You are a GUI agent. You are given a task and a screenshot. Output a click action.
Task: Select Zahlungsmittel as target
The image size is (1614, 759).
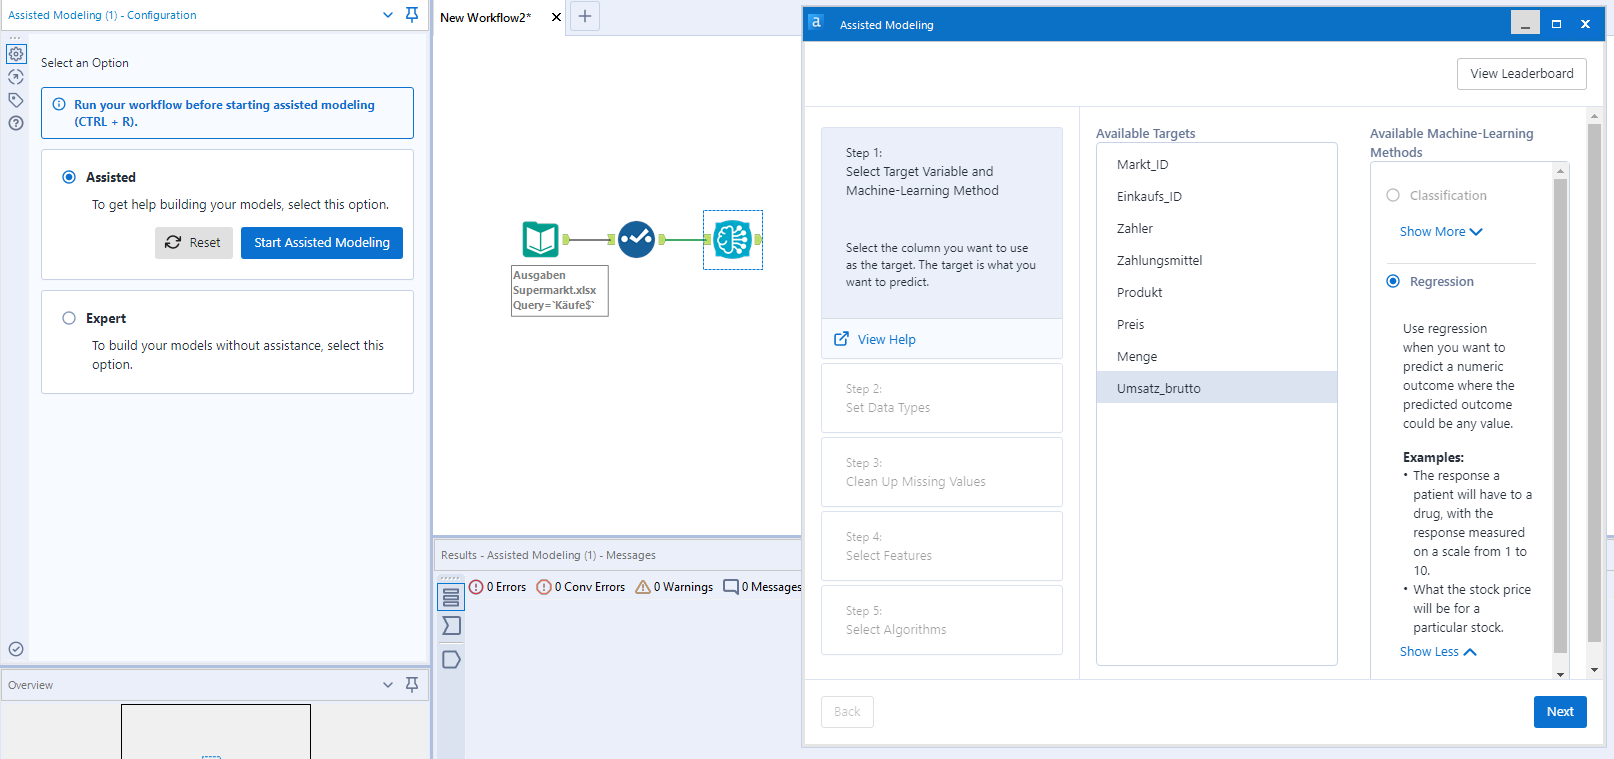(x=1217, y=261)
